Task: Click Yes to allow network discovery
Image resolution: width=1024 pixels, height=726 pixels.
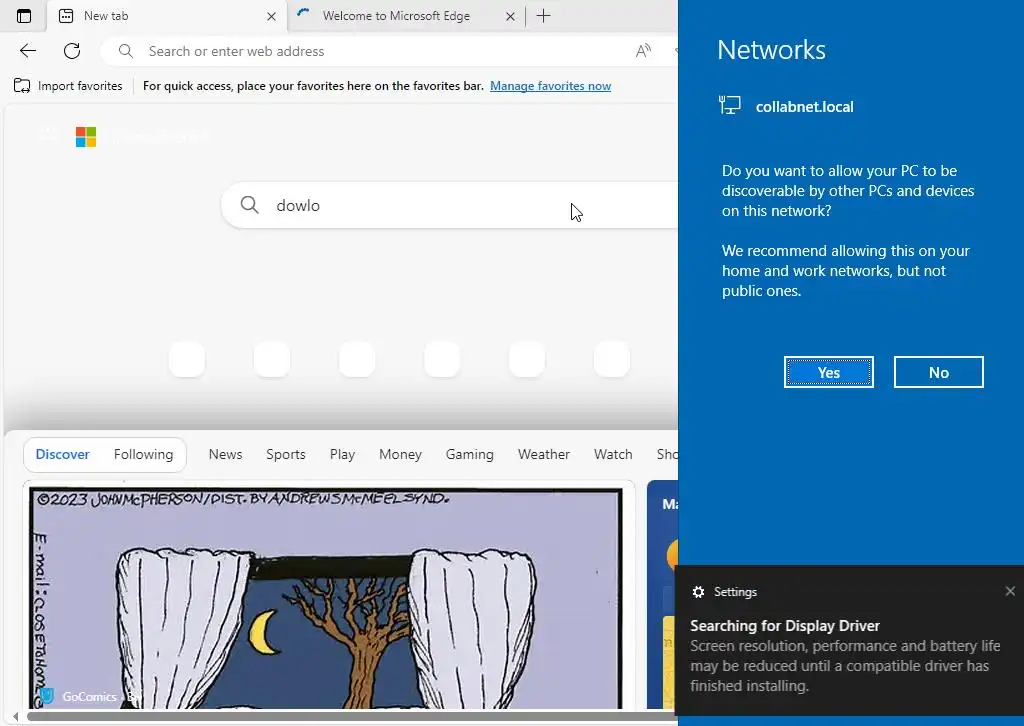Action: pos(829,372)
